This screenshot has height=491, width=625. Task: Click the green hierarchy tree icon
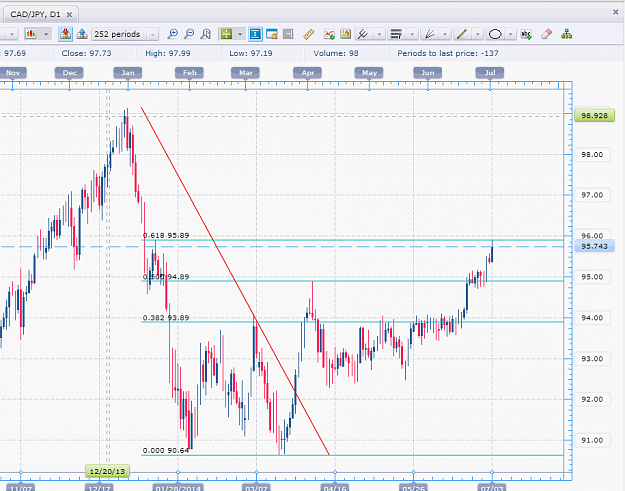tap(566, 34)
